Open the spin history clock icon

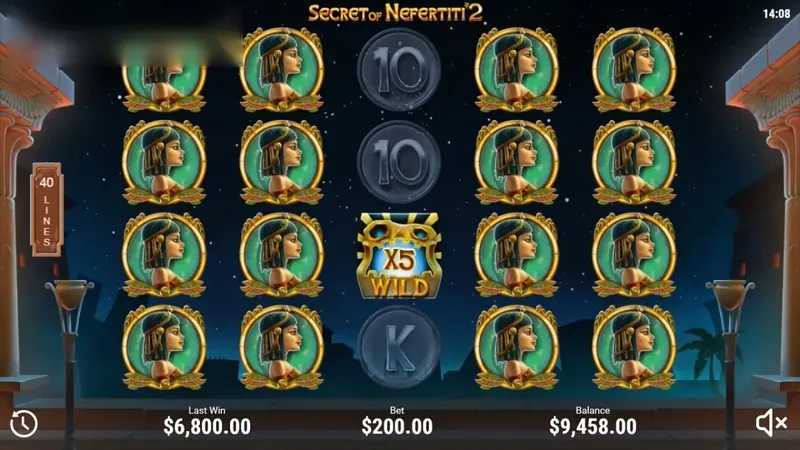coord(23,423)
